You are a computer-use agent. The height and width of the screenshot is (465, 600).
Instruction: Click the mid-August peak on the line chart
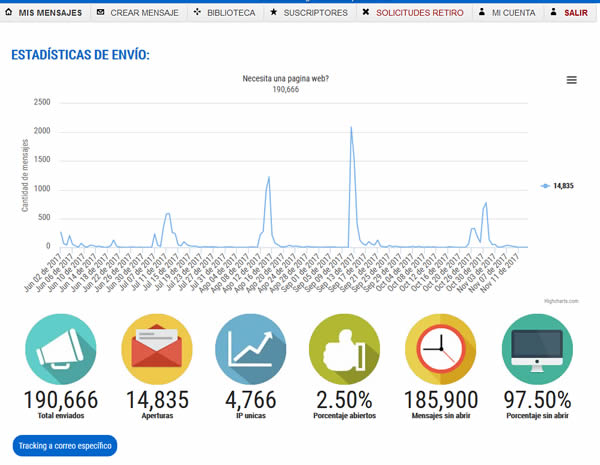pyautogui.click(x=269, y=178)
